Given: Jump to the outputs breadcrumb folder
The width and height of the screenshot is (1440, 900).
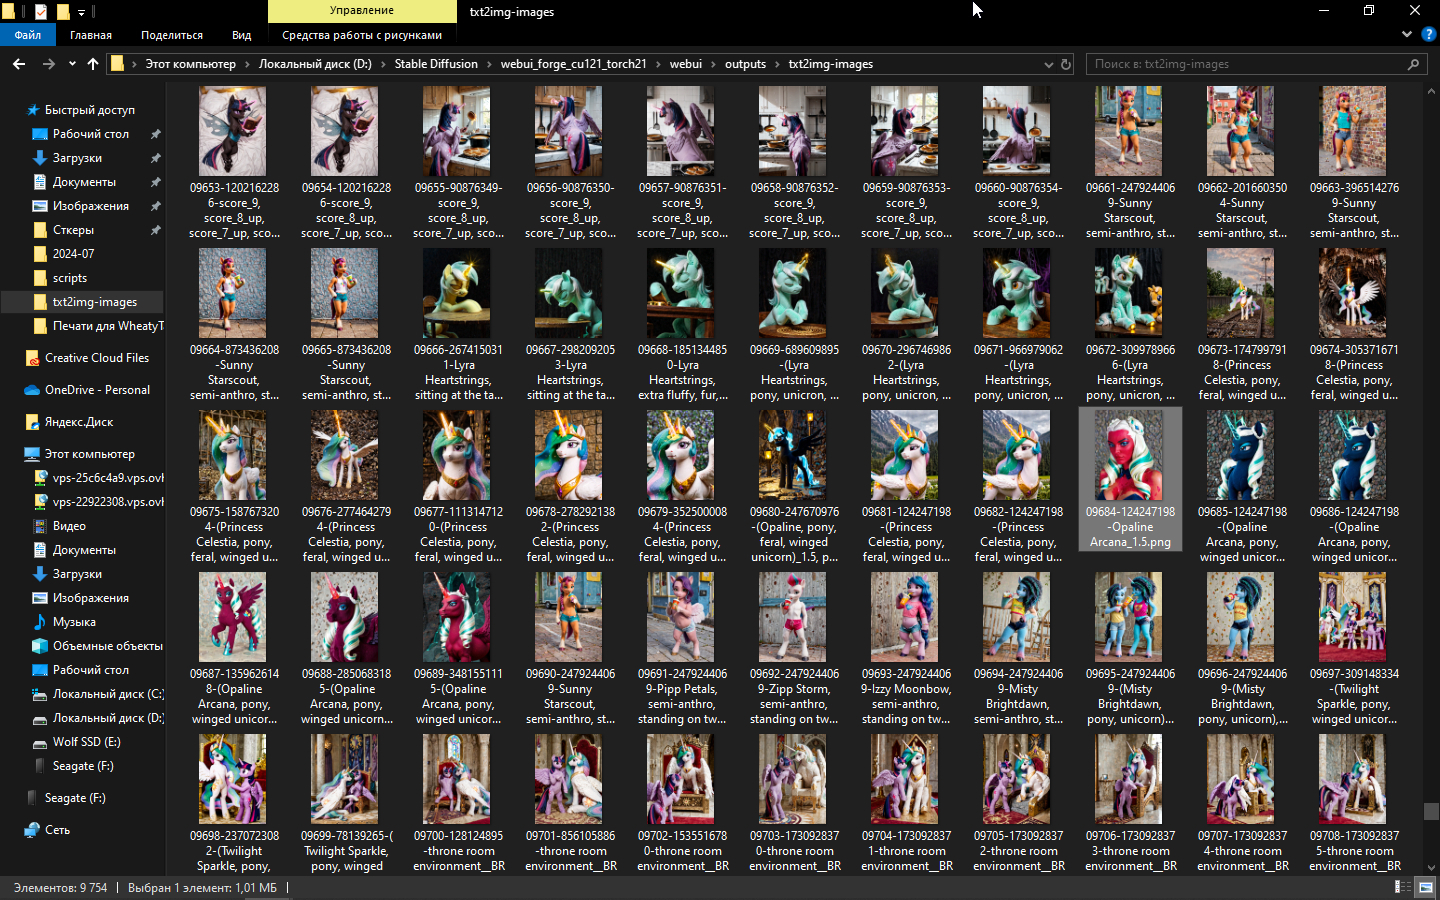Looking at the screenshot, I should [745, 64].
